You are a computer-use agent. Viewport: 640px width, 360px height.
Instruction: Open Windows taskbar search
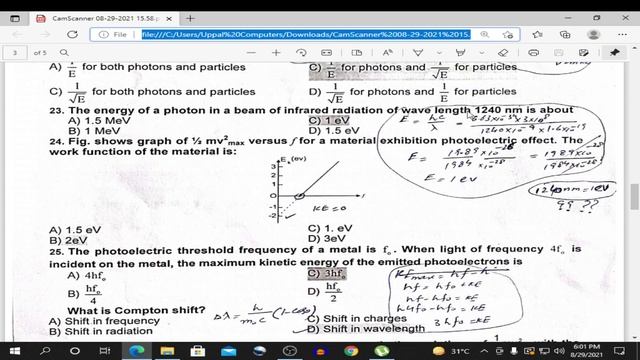click(x=45, y=351)
